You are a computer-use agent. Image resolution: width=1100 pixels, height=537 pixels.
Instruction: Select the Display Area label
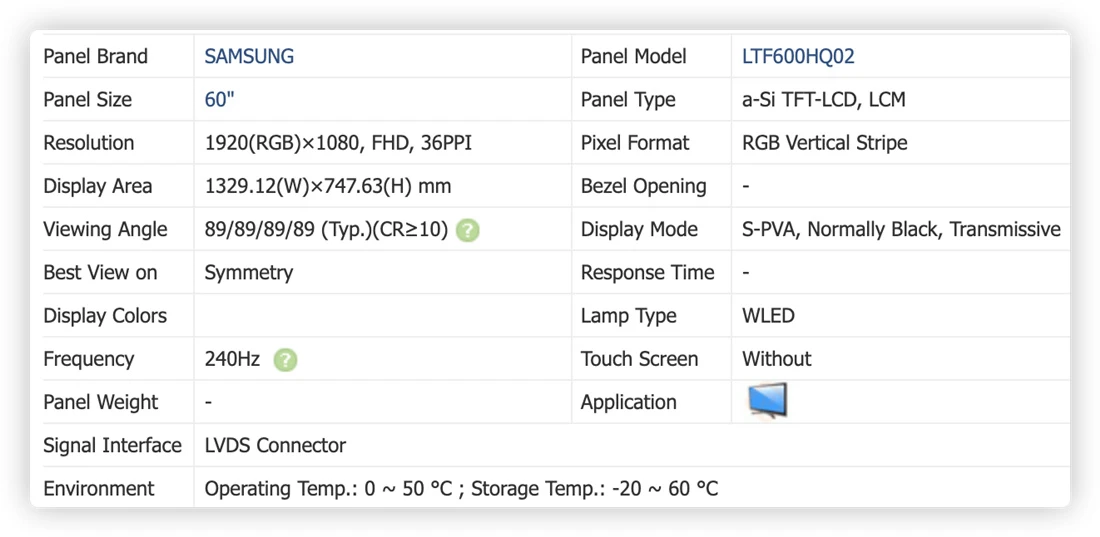click(x=98, y=187)
